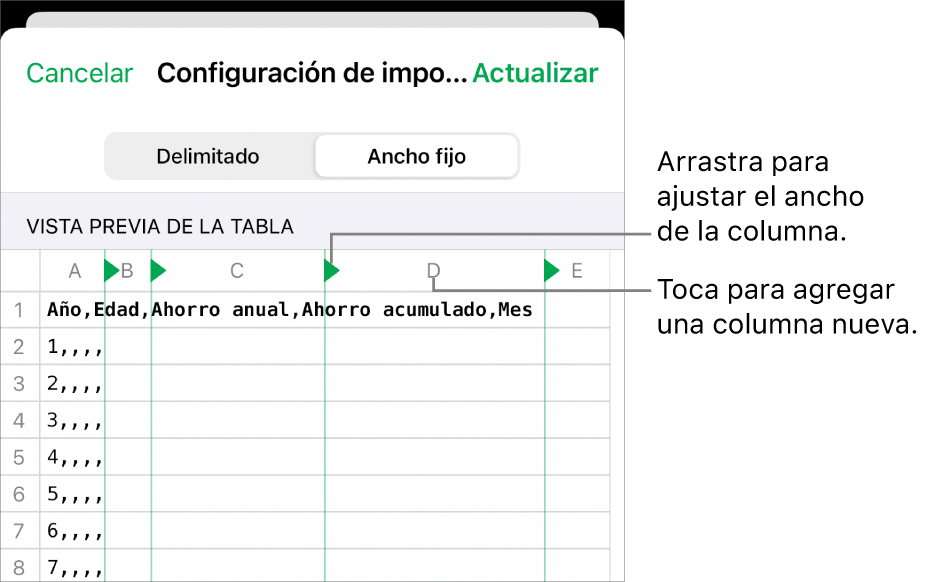Tap Cancelar to dismiss import settings
This screenshot has height=582, width=926.
[79, 73]
